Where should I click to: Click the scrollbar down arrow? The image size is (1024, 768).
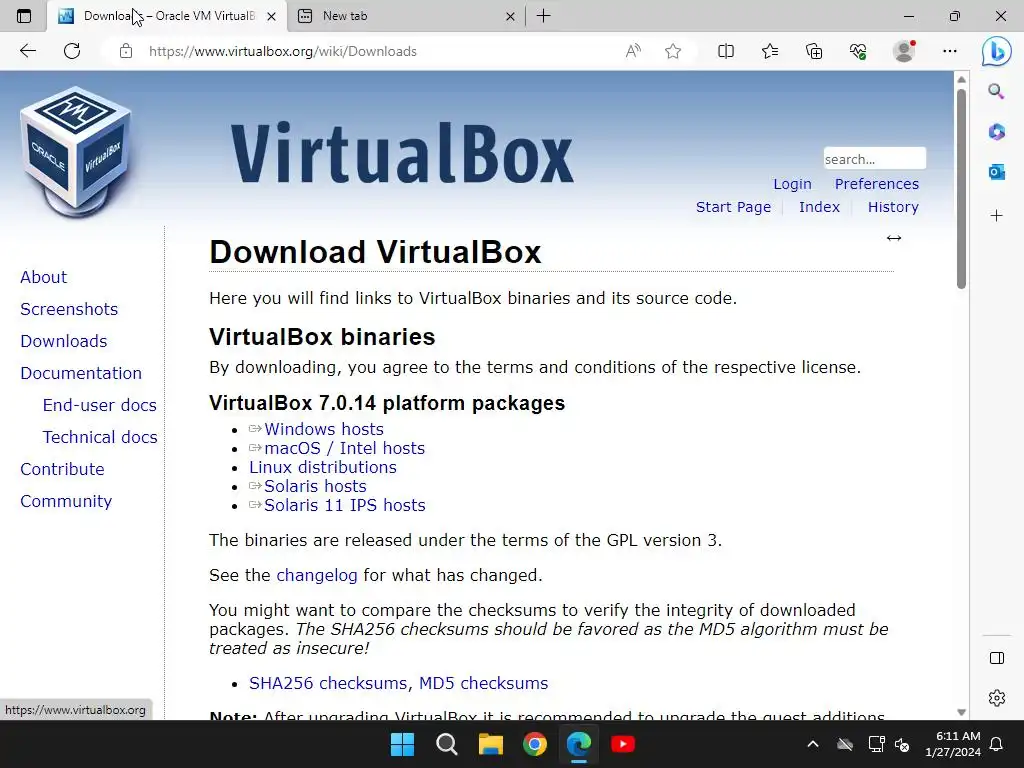click(x=961, y=712)
